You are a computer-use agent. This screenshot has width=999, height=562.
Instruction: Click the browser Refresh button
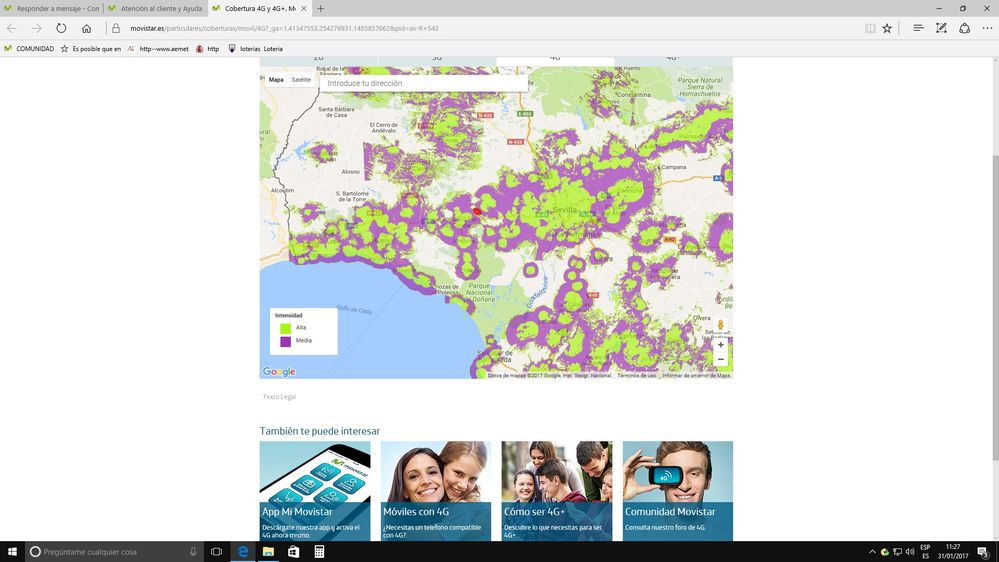(x=61, y=28)
